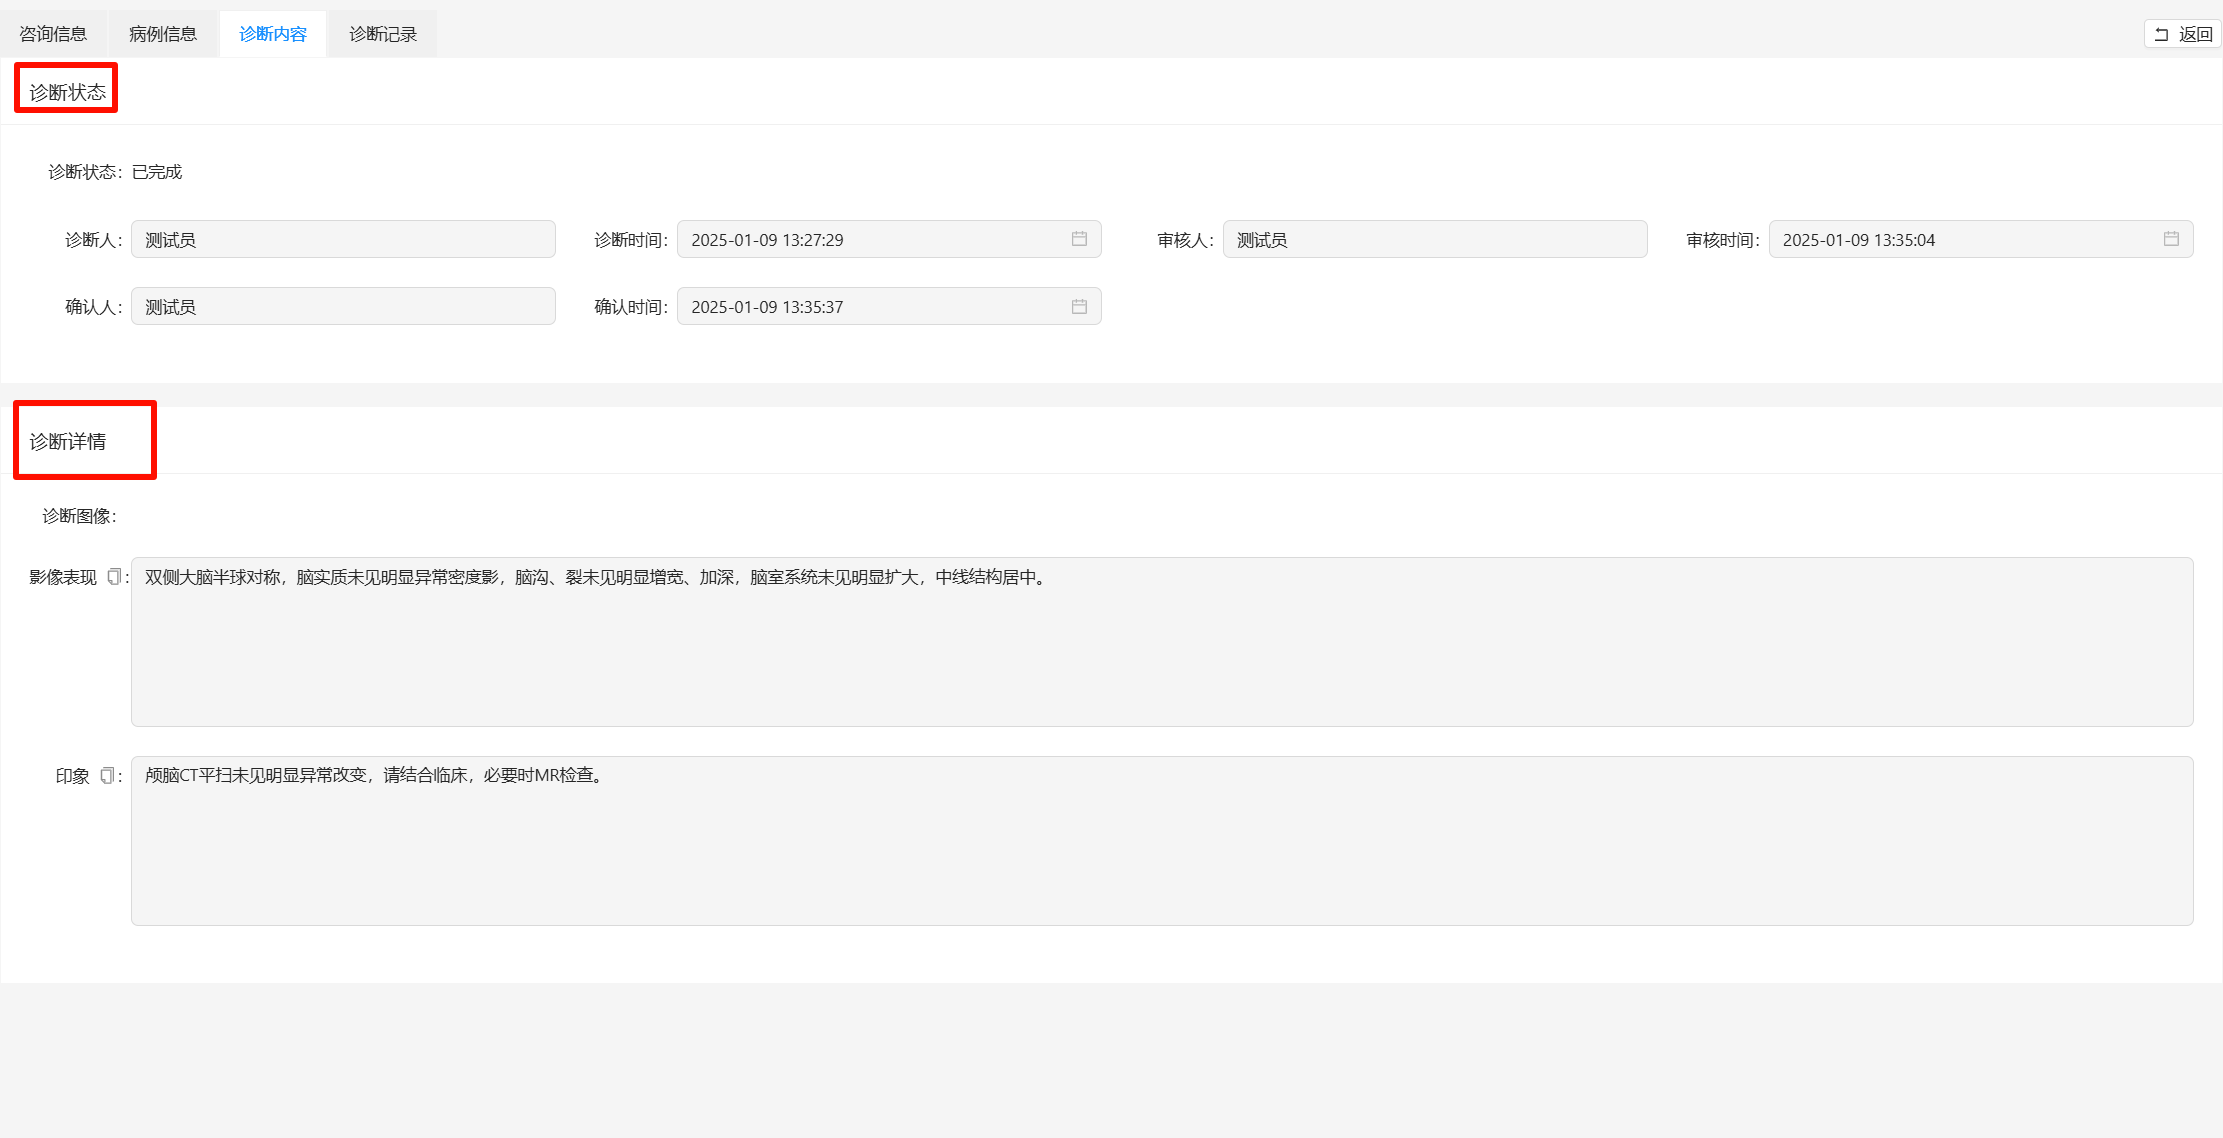Click inside 印象 text area
Screen dimensions: 2223x1138
[1161, 841]
